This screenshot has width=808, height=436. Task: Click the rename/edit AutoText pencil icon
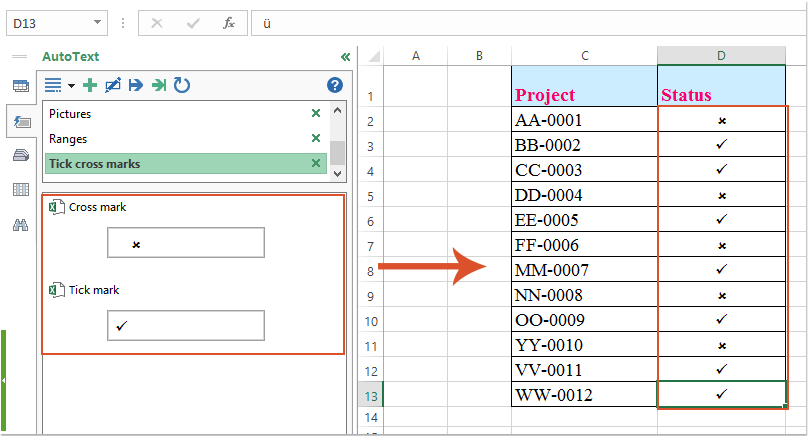113,85
